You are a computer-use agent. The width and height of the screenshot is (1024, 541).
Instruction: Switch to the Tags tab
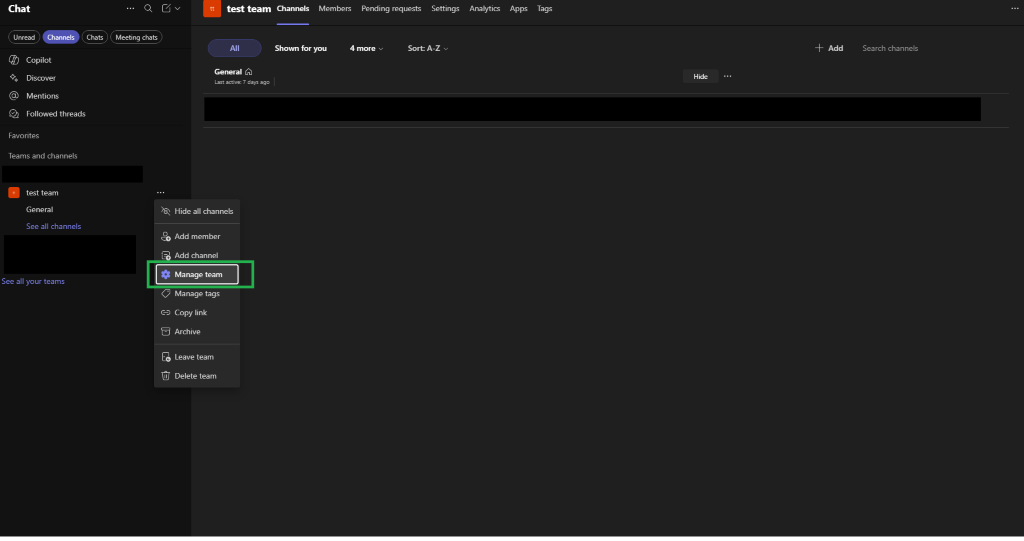(545, 8)
